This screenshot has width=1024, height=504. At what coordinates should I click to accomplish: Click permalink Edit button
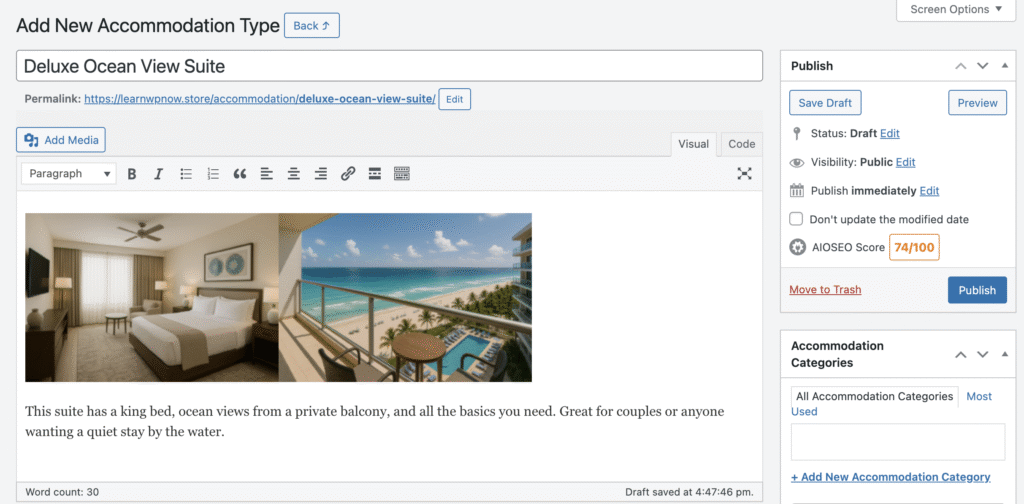(x=455, y=100)
